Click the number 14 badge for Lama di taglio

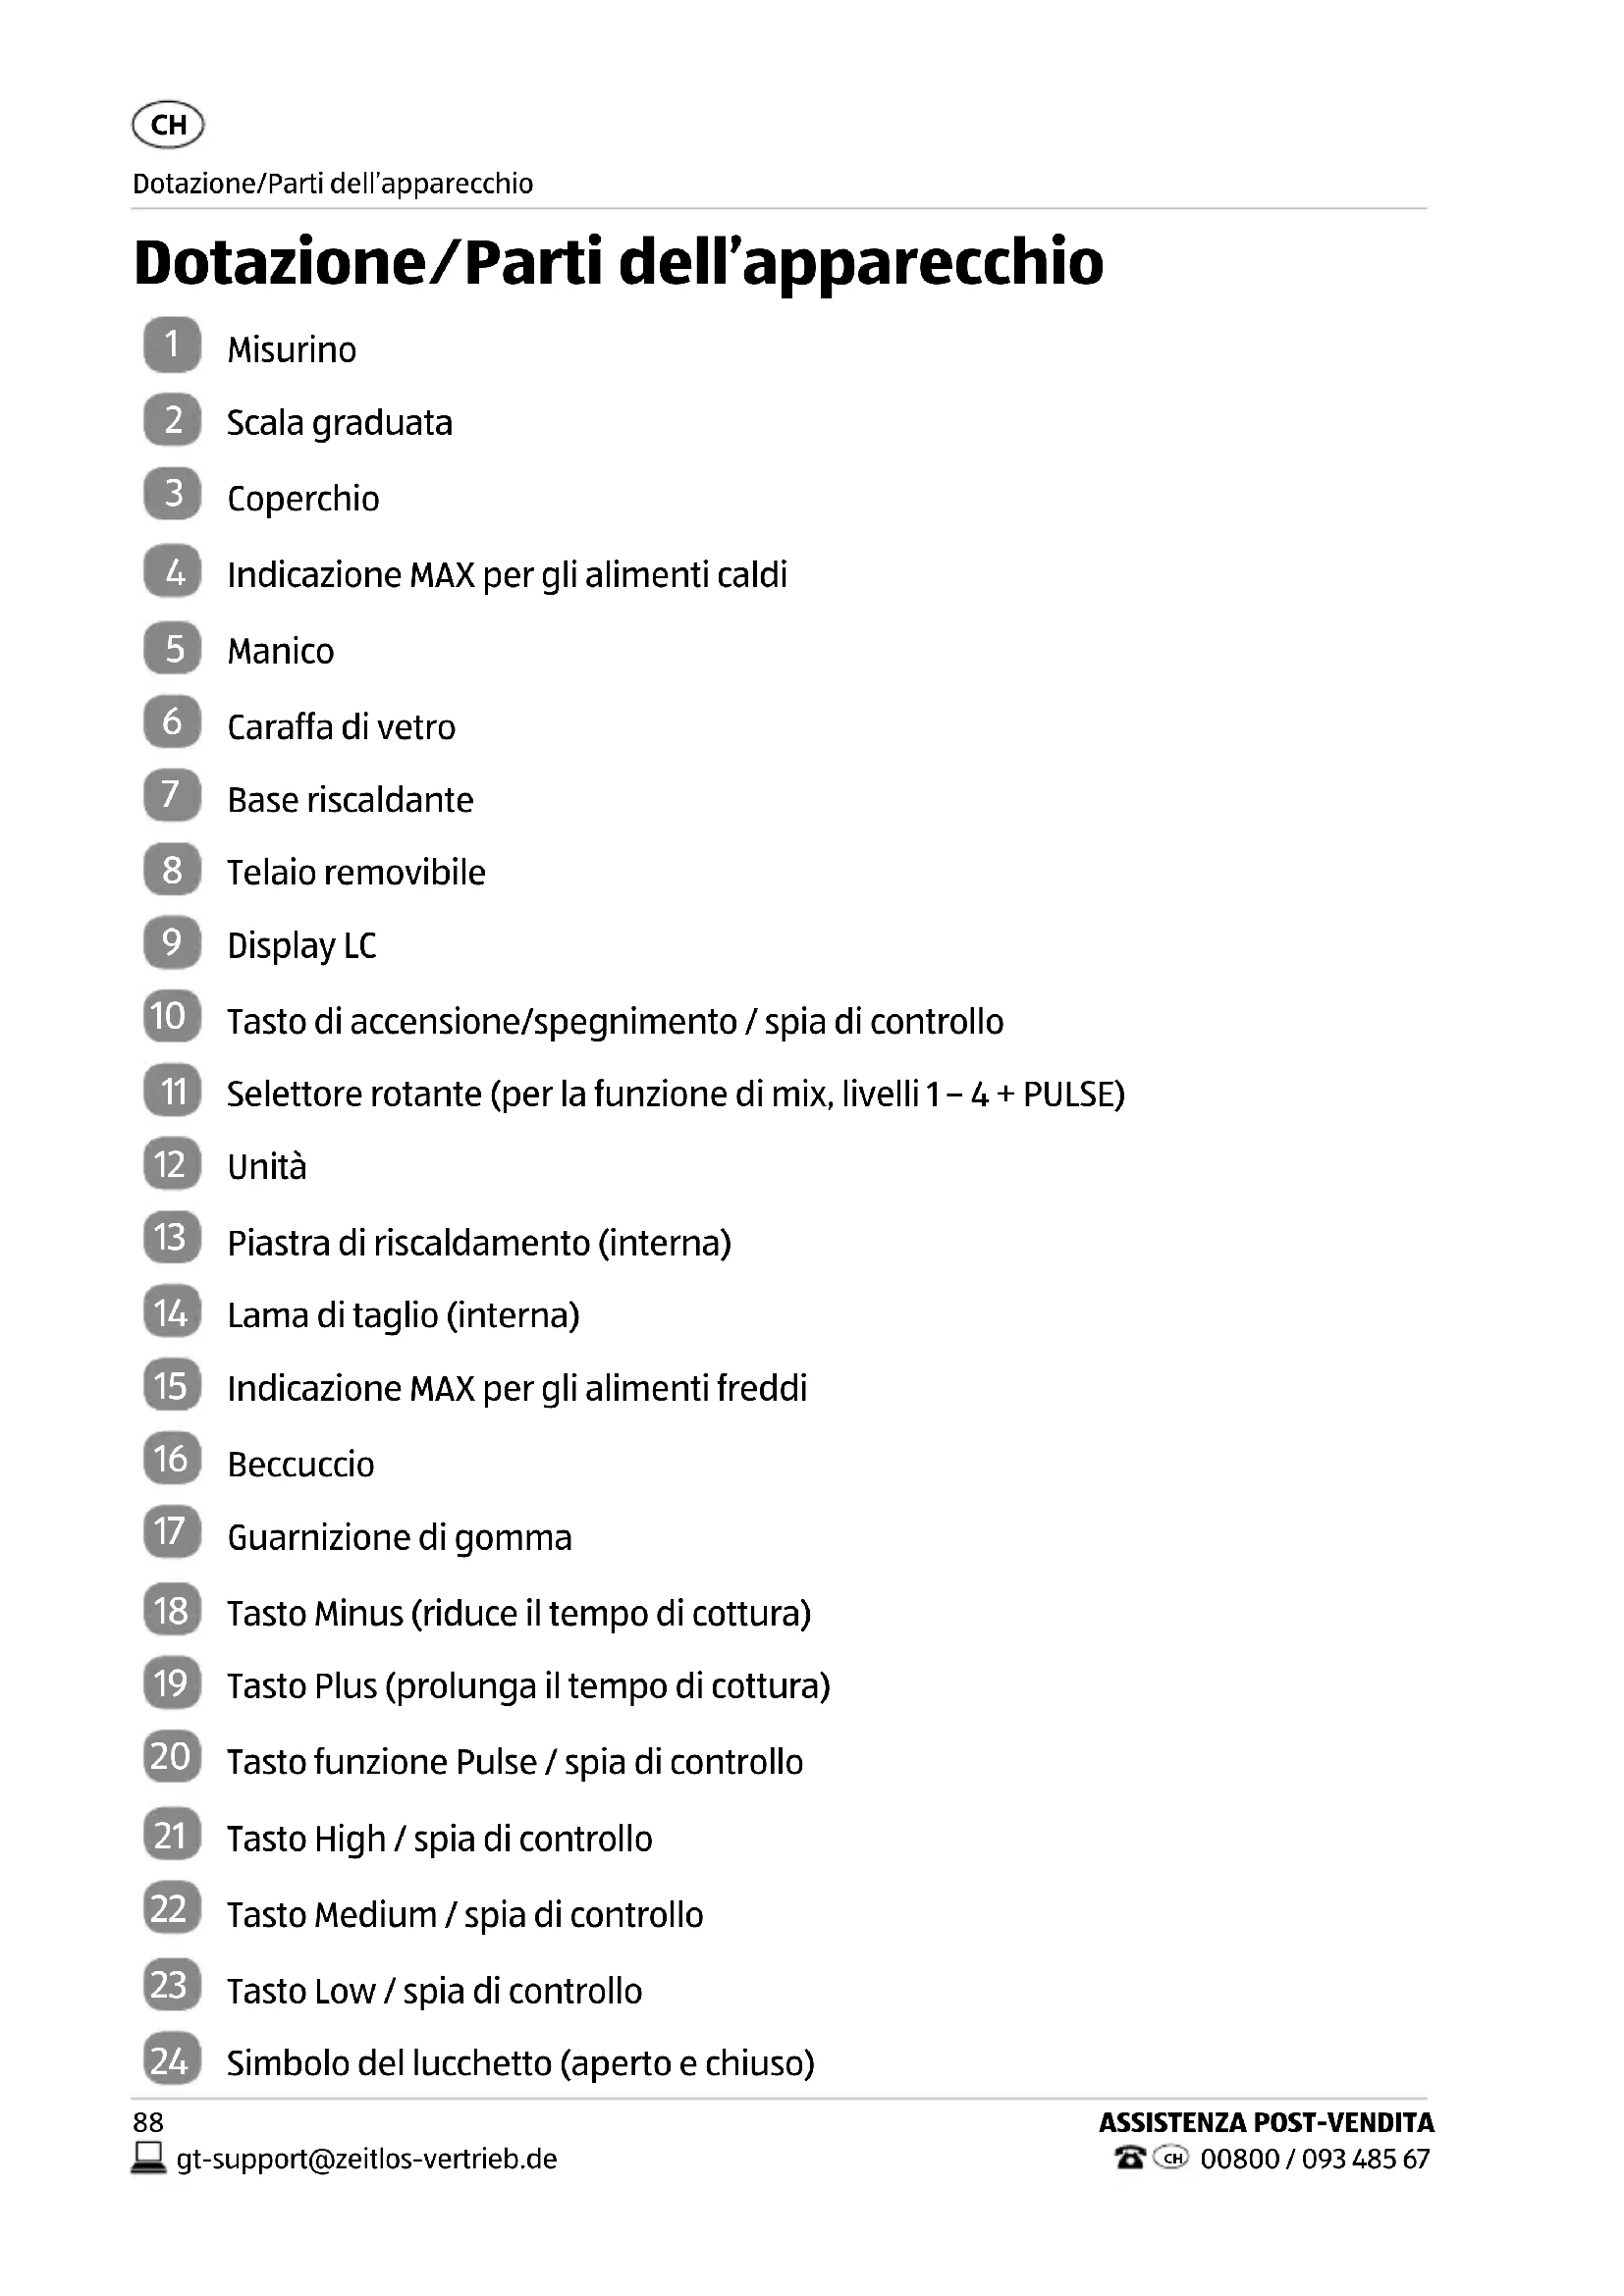[172, 1313]
